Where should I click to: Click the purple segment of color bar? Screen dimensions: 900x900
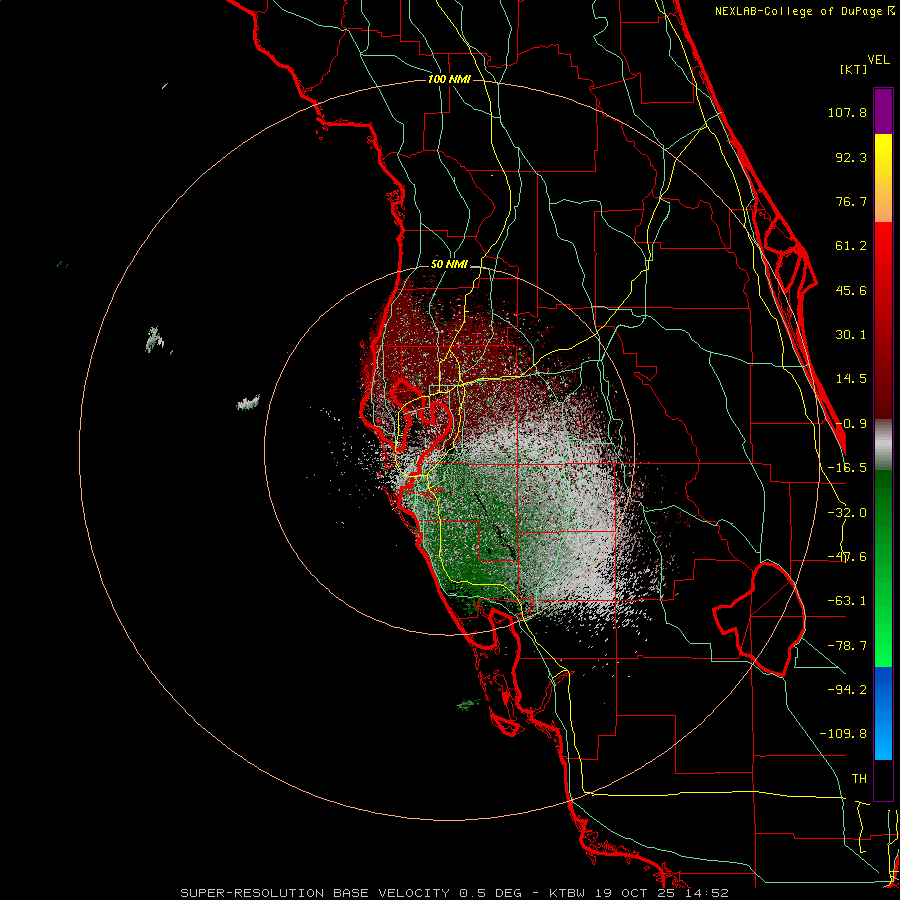883,111
